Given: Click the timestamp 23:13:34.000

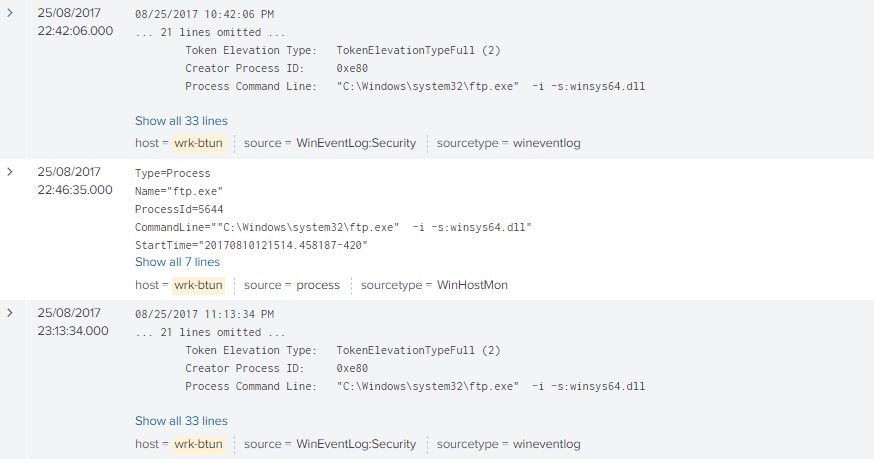Looking at the screenshot, I should click(73, 330).
